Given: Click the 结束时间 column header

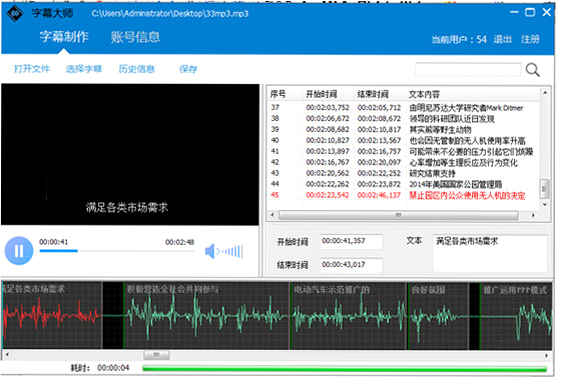Looking at the screenshot, I should 373,94.
